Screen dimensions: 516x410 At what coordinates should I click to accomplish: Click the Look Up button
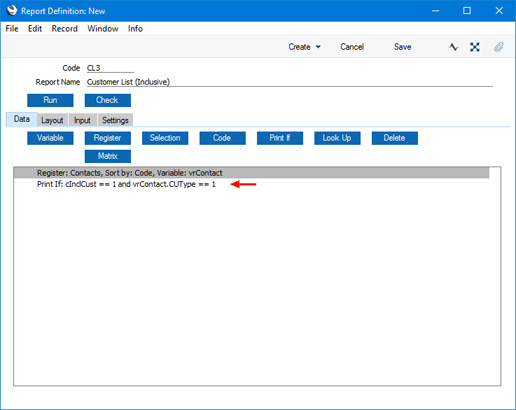337,138
